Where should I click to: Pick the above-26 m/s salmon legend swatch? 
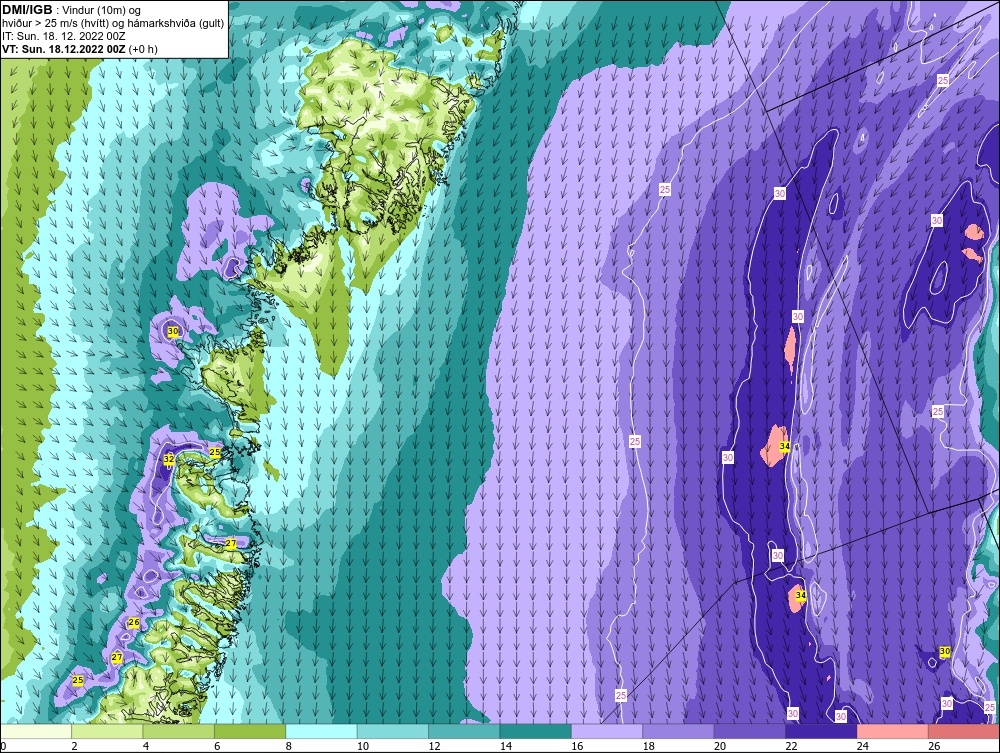(x=964, y=731)
